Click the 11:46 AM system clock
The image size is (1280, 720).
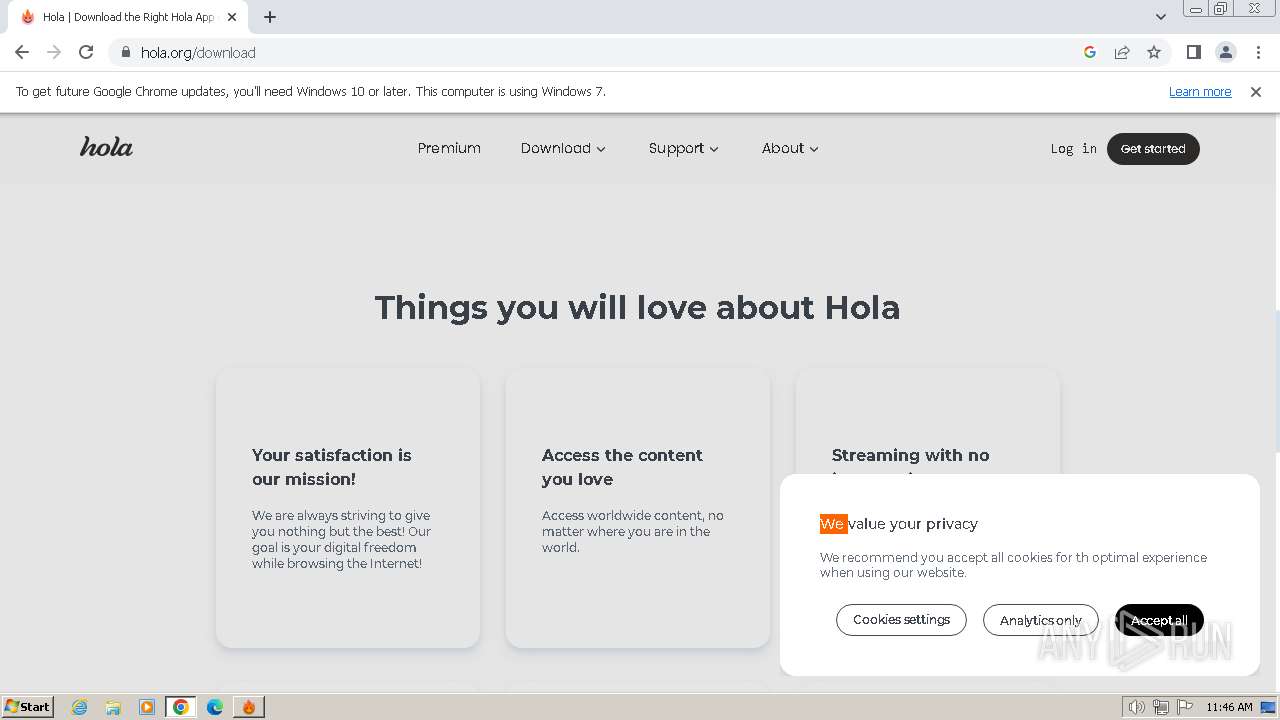[1229, 707]
